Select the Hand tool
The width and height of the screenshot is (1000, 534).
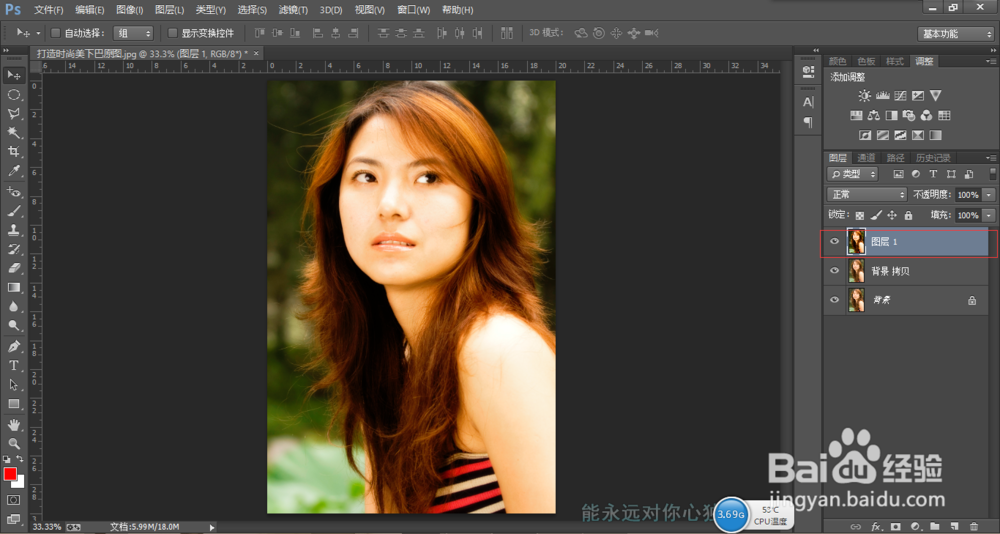click(x=13, y=424)
